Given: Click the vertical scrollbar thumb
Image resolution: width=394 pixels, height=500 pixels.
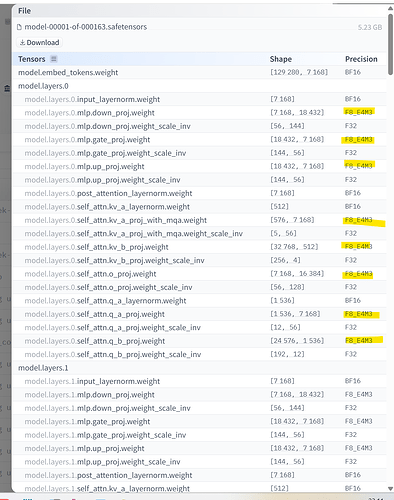Looking at the screenshot, I should [390, 43].
